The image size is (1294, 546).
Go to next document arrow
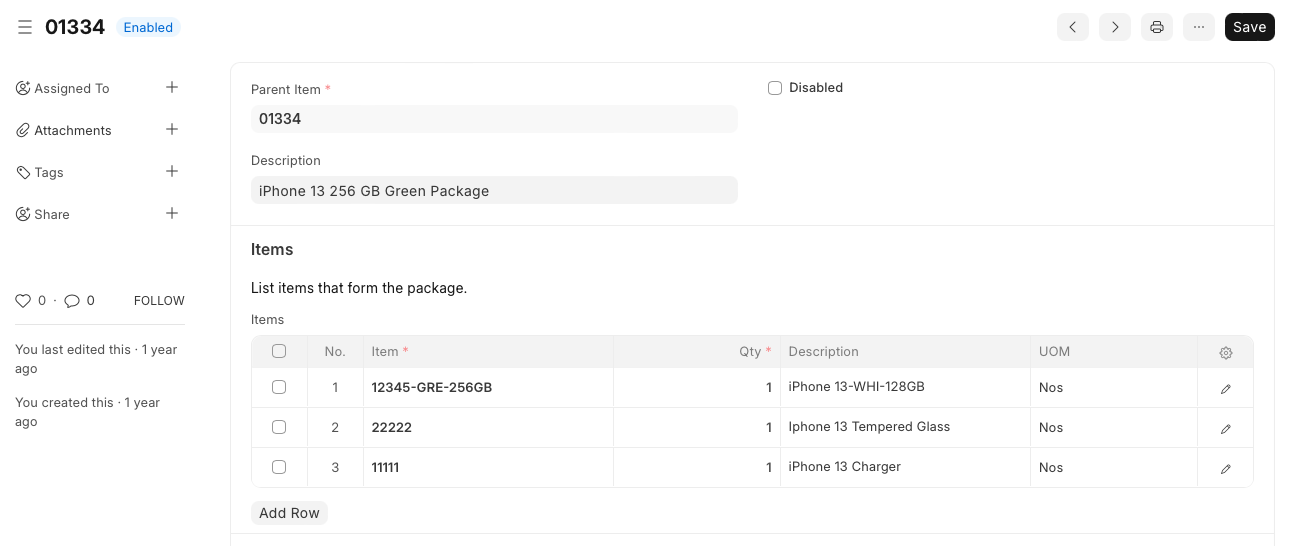1115,27
